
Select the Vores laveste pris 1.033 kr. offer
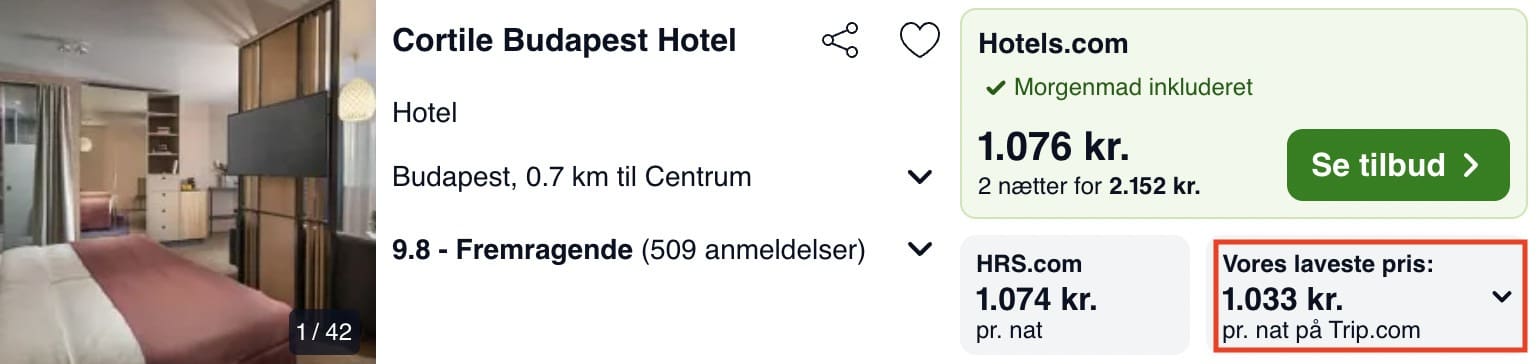click(x=1370, y=296)
